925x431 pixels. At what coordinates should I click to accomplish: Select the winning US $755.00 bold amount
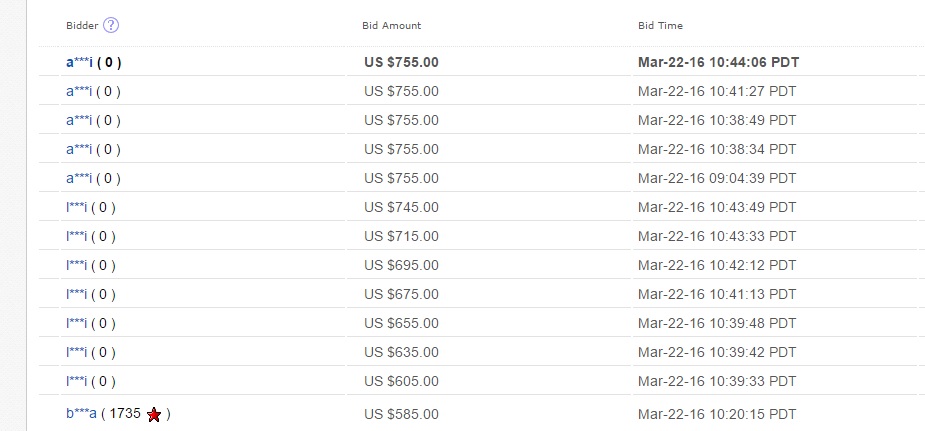pos(401,62)
